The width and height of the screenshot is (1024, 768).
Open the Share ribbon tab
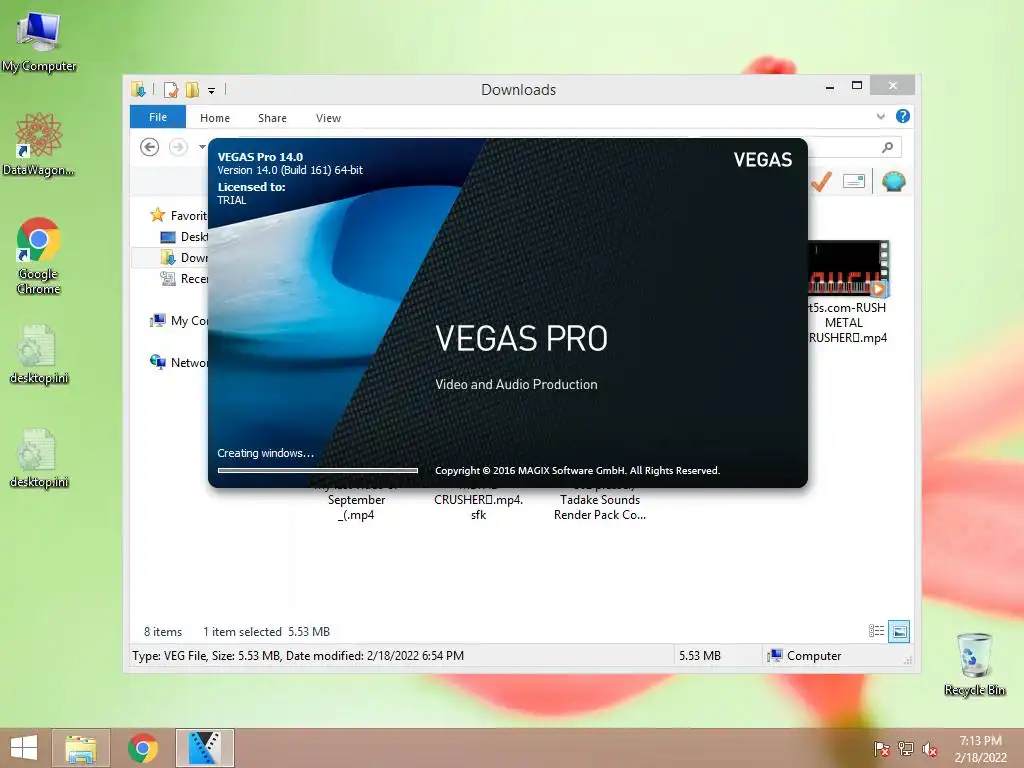pyautogui.click(x=272, y=118)
